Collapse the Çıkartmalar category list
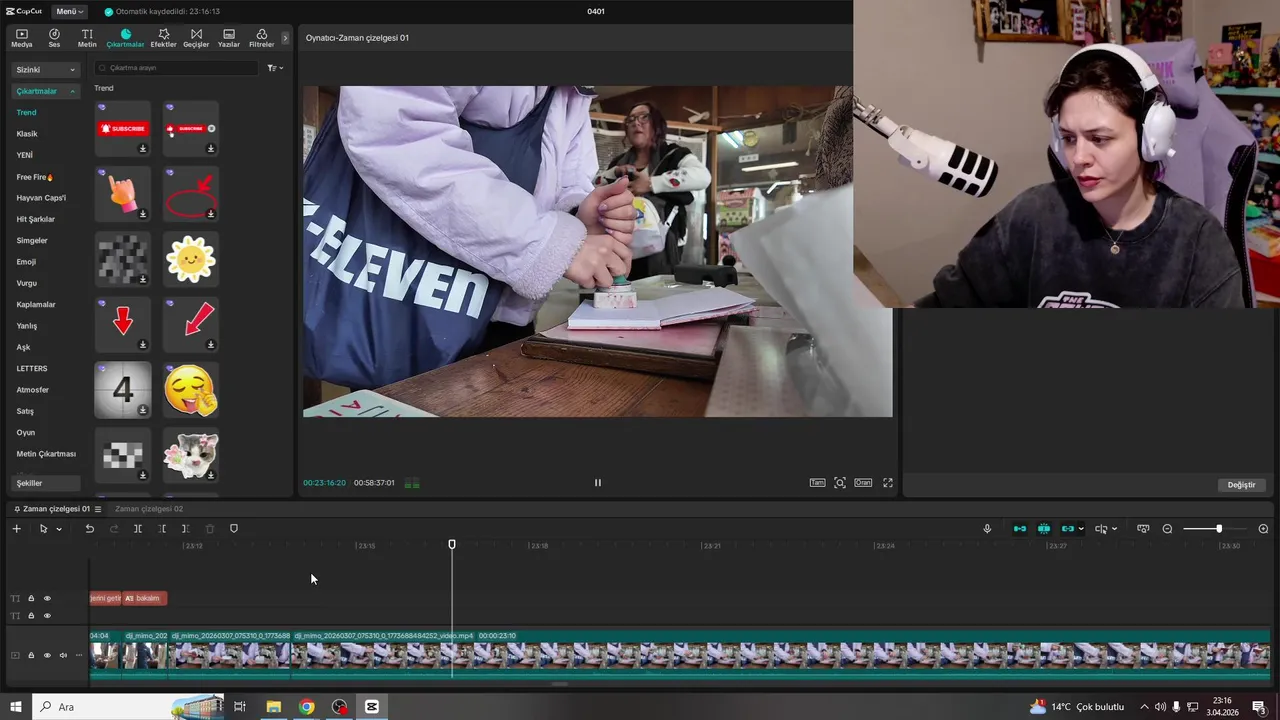Viewport: 1280px width, 720px height. click(46, 91)
